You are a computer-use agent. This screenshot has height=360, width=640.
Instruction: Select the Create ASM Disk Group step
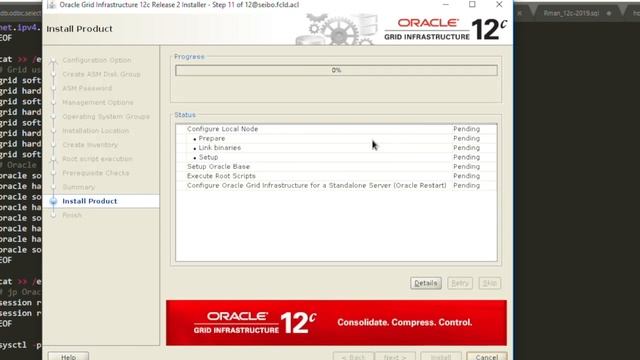click(x=101, y=74)
